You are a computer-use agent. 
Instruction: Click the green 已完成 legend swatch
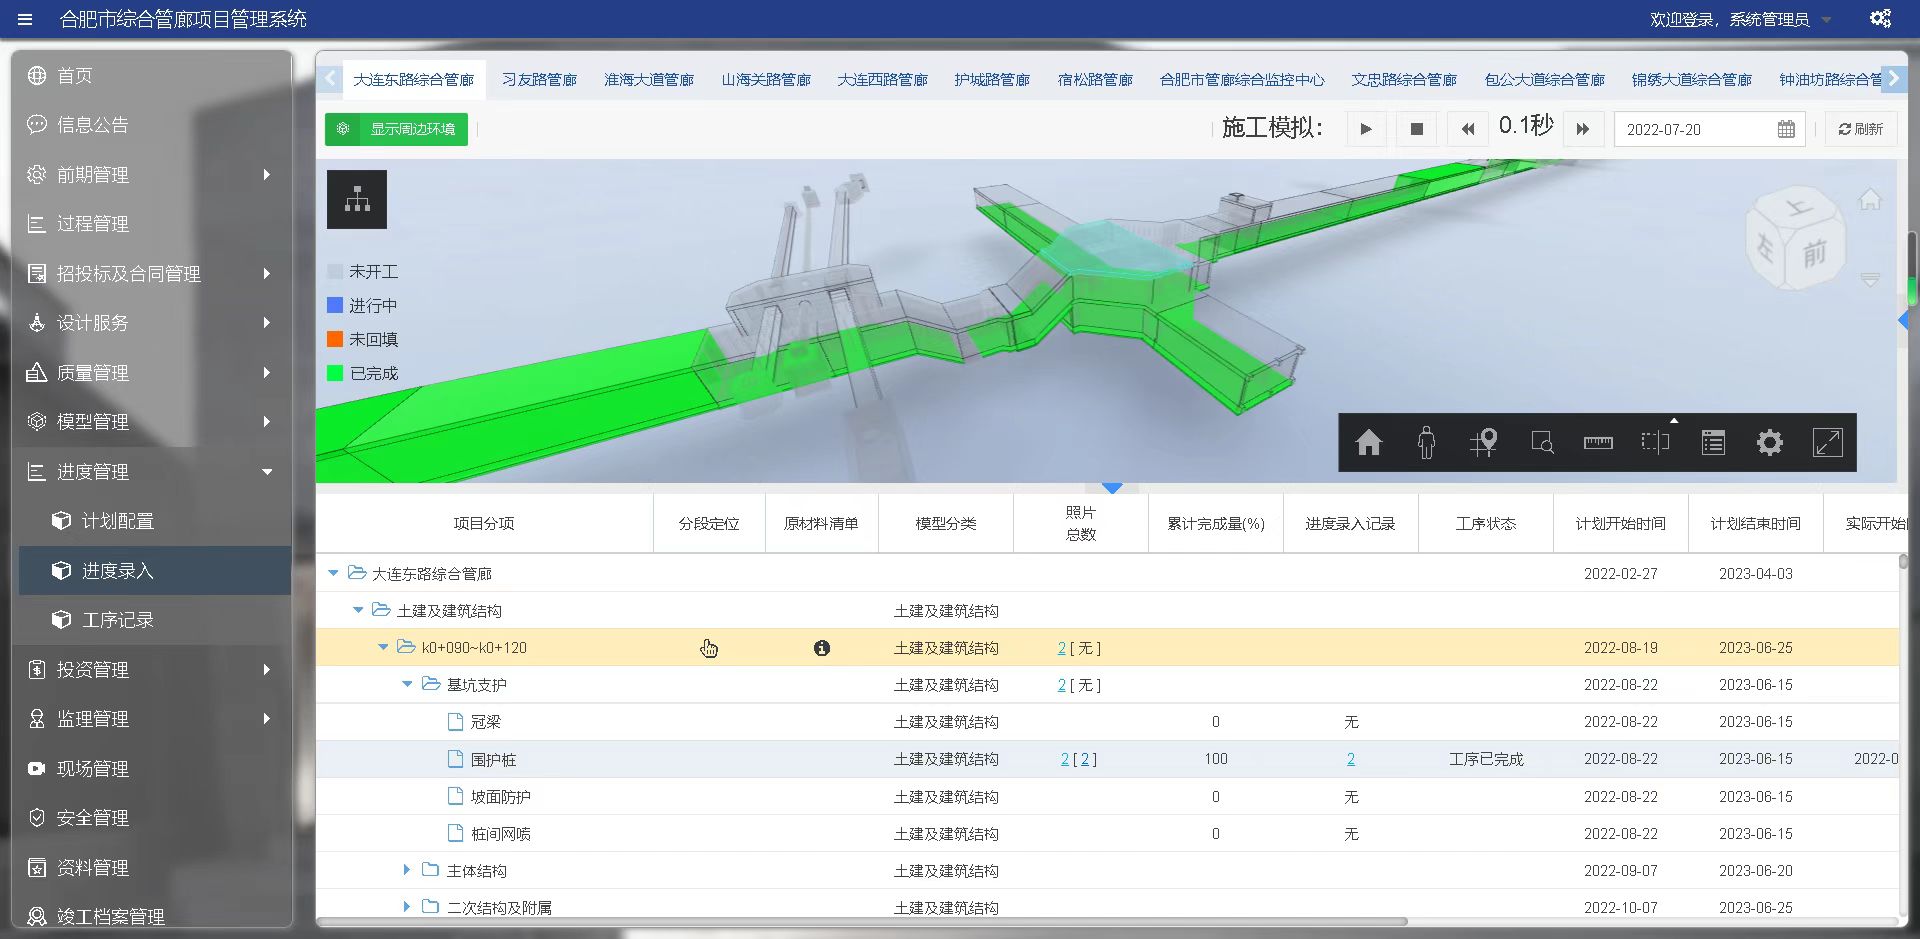(x=335, y=373)
